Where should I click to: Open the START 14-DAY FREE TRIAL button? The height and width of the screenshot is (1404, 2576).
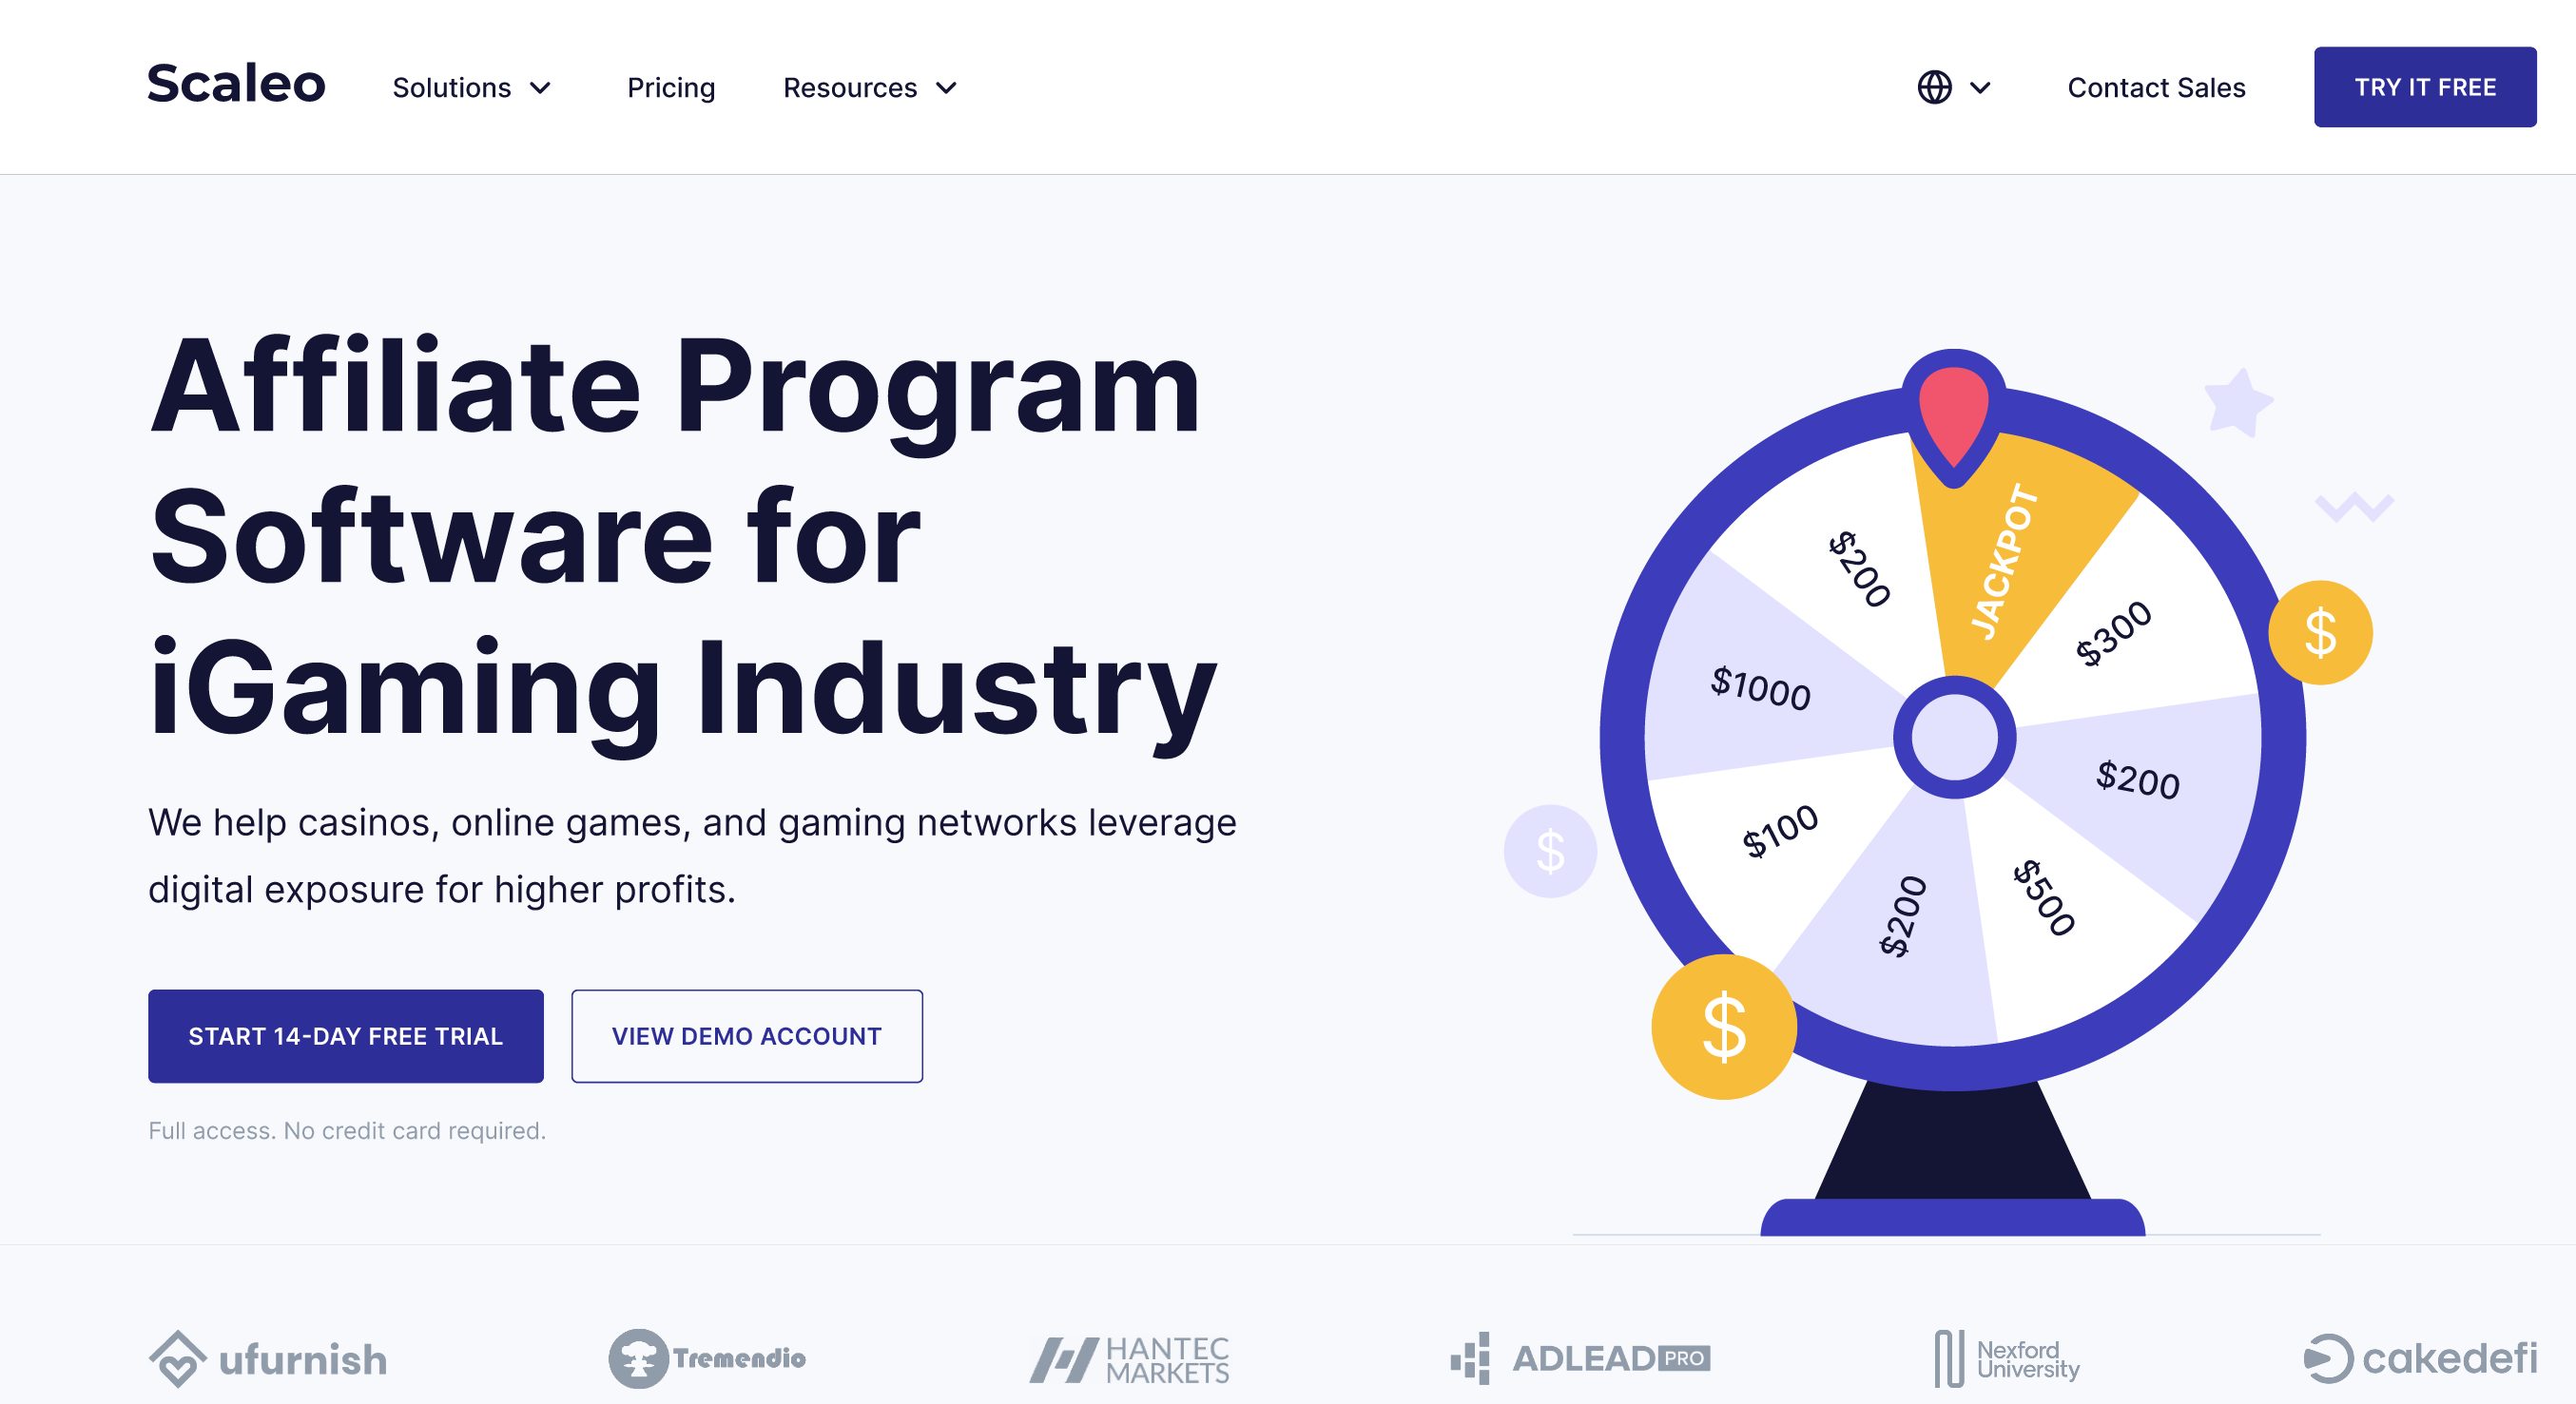pyautogui.click(x=346, y=1036)
